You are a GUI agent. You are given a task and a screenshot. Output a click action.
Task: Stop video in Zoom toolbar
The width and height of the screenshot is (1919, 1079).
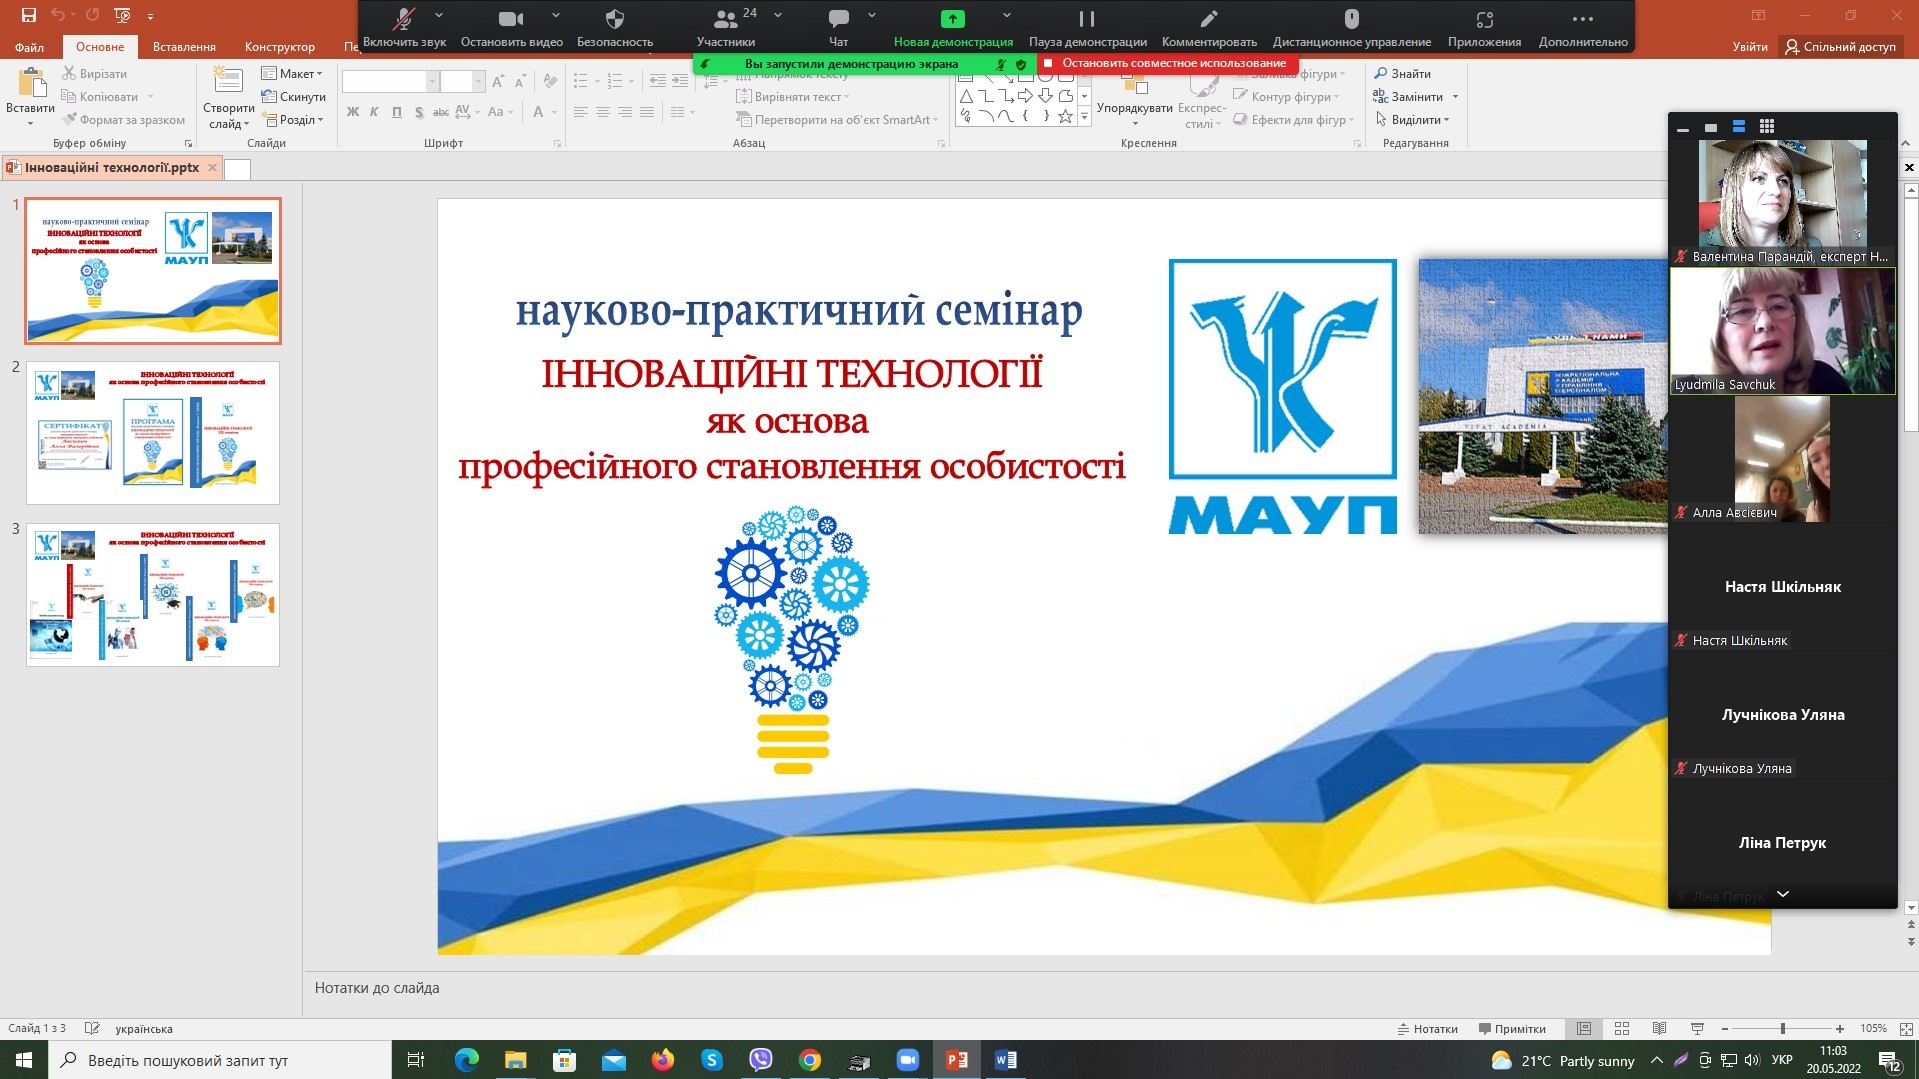pos(511,26)
